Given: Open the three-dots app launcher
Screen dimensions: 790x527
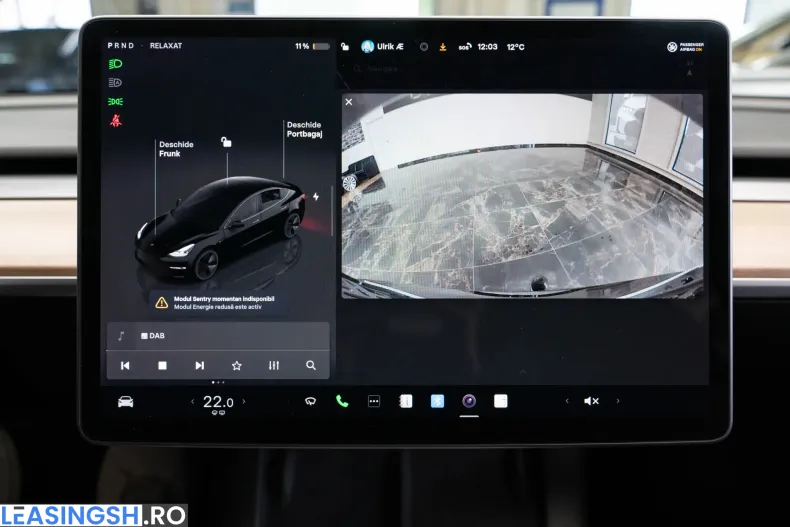Looking at the screenshot, I should pos(374,401).
